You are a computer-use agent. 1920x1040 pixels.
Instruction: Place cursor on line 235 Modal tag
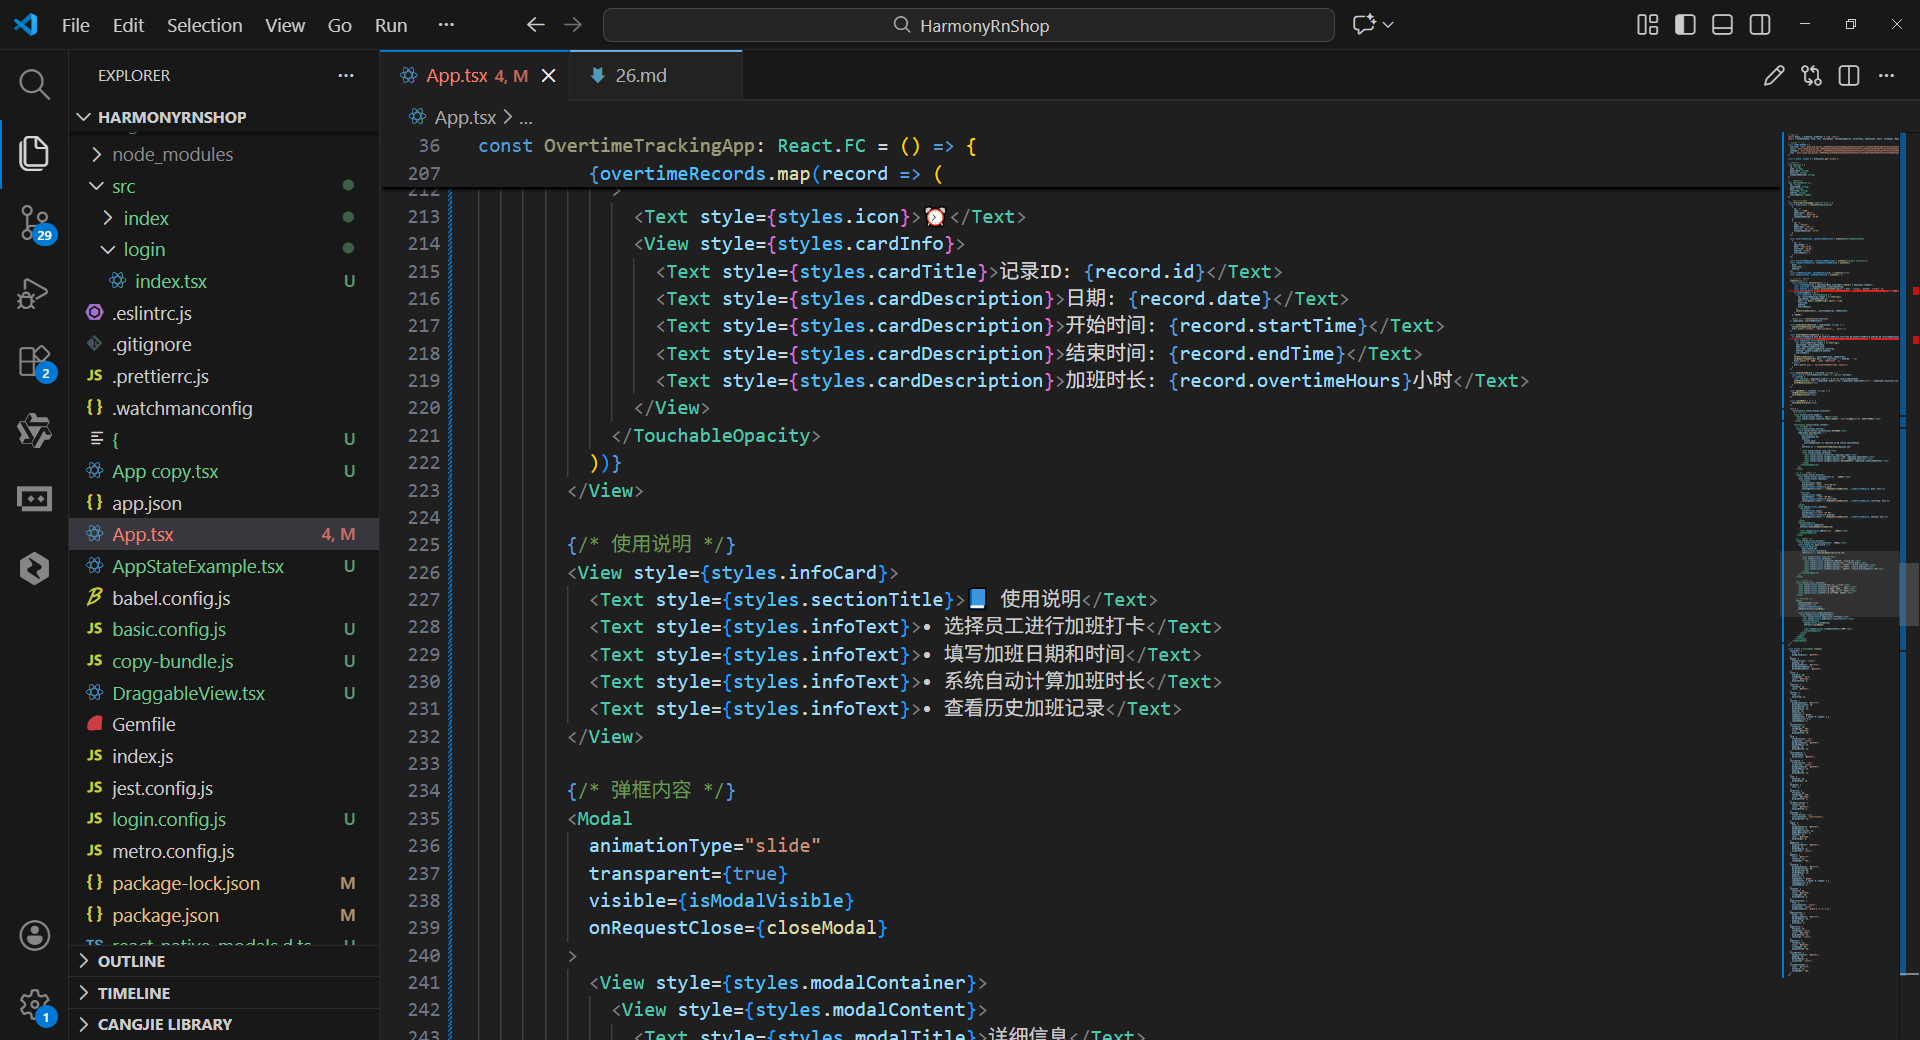604,818
